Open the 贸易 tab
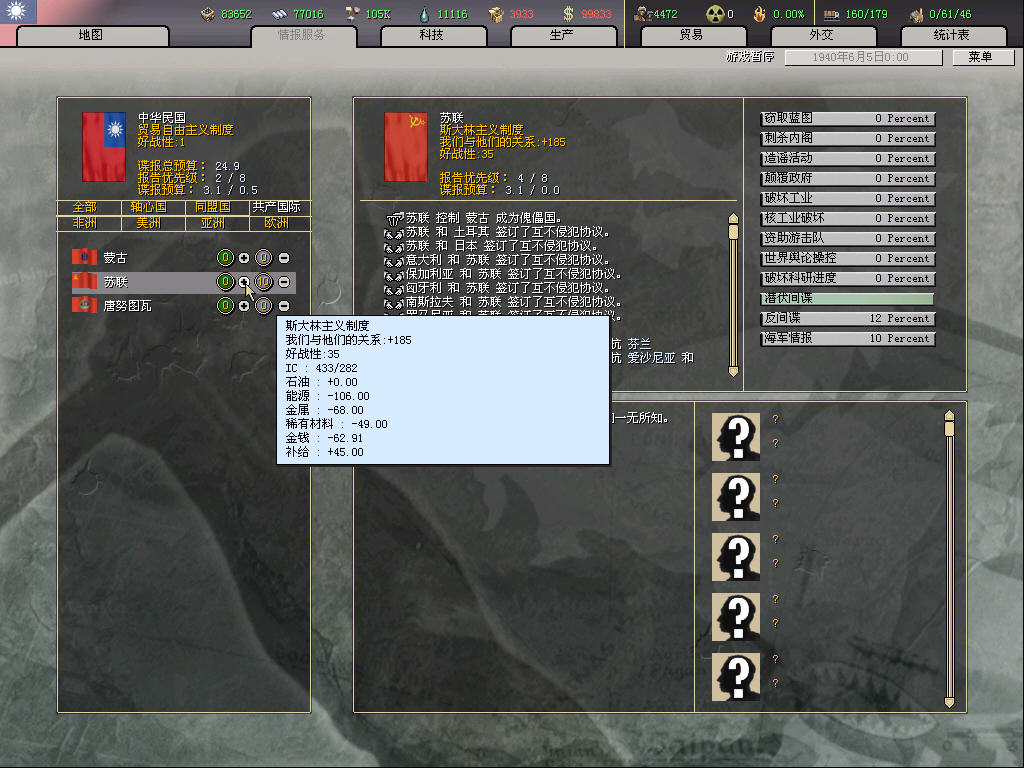 click(692, 35)
